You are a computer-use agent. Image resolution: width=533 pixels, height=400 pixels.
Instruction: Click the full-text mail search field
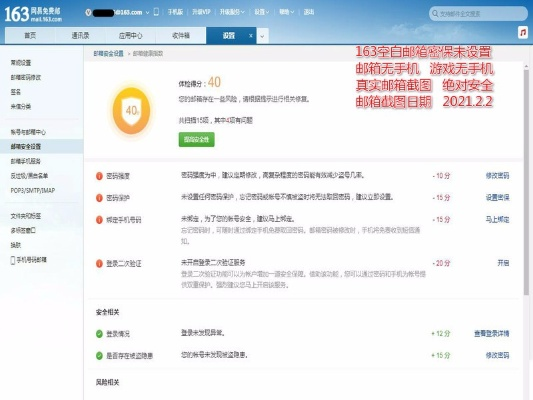478,14
